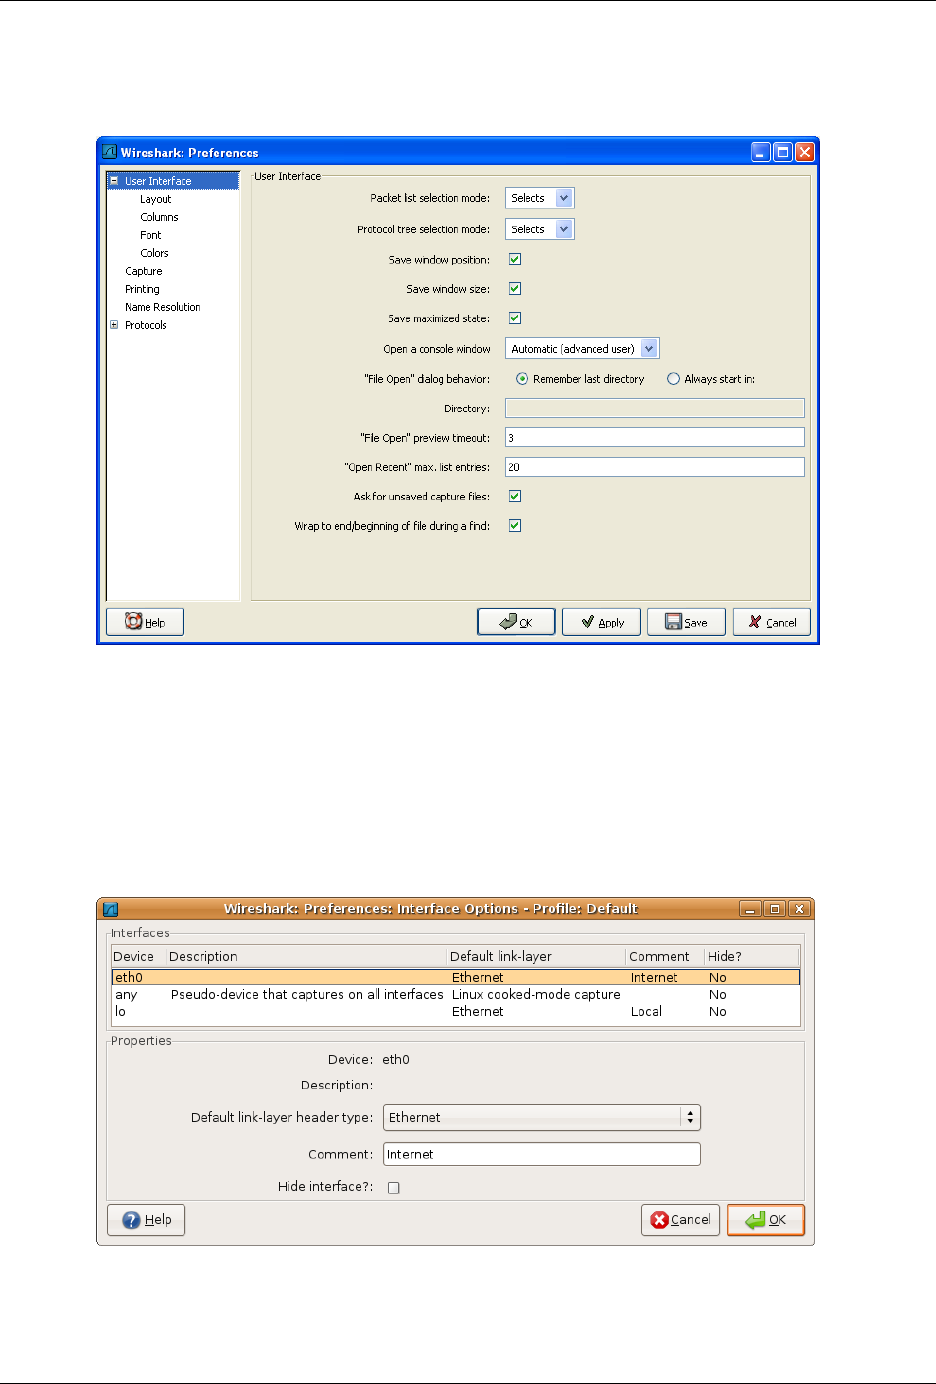The width and height of the screenshot is (936, 1384).
Task: Select User Interface tree item
Action: [158, 181]
